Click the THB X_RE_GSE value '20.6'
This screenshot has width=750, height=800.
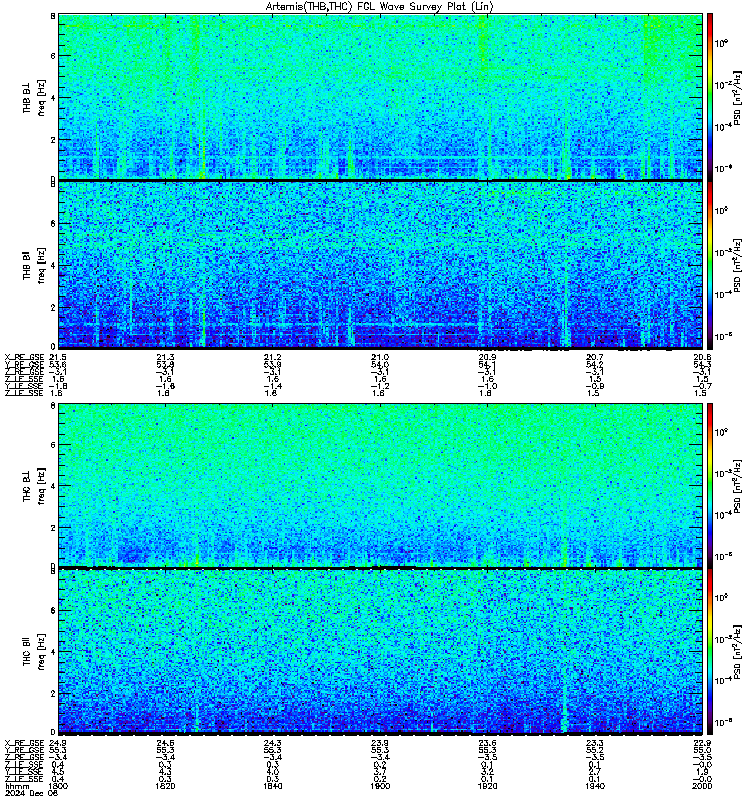coord(703,357)
